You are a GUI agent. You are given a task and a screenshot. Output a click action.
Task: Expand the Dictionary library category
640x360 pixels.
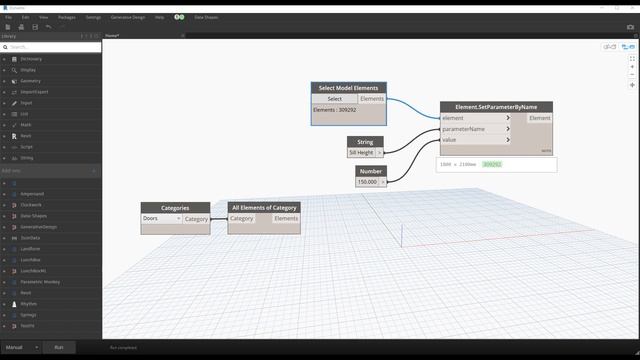point(4,59)
